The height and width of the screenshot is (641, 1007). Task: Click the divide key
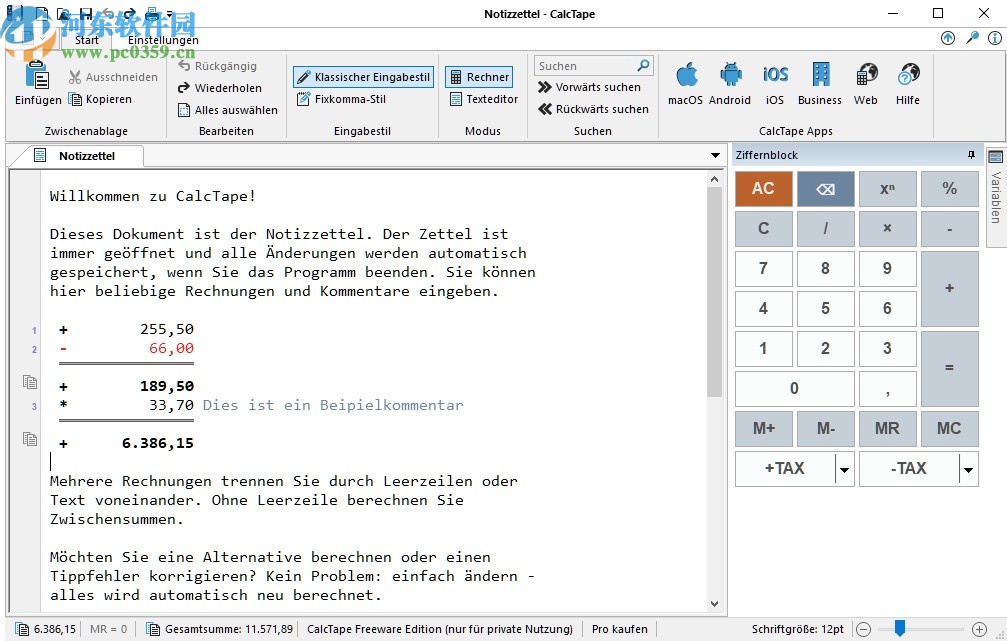pyautogui.click(x=825, y=229)
